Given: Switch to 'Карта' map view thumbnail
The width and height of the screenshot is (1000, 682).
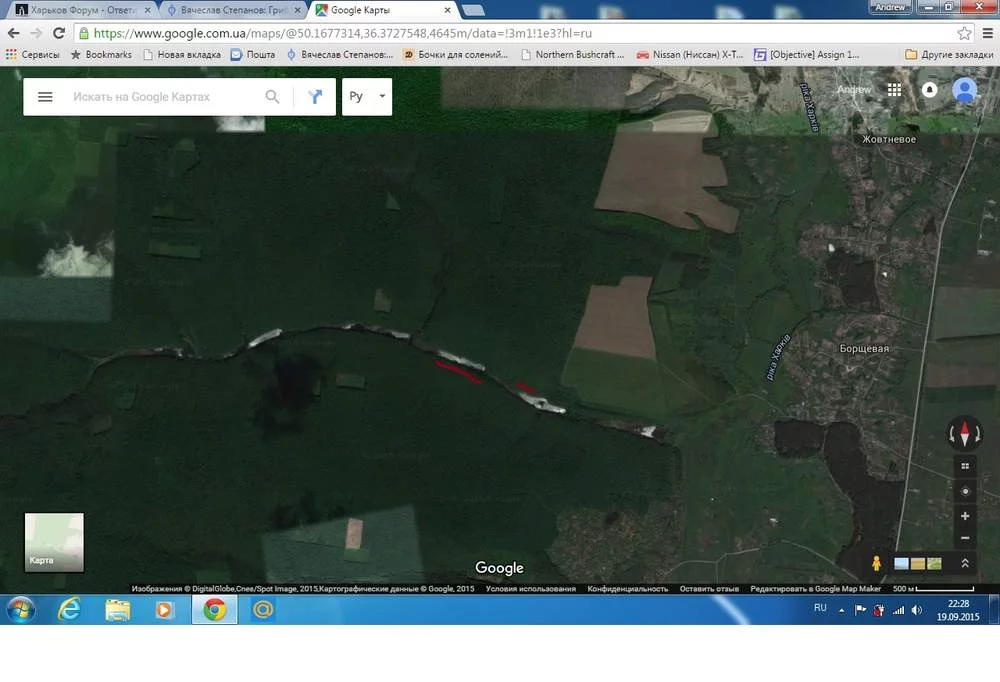Looking at the screenshot, I should click(x=54, y=542).
